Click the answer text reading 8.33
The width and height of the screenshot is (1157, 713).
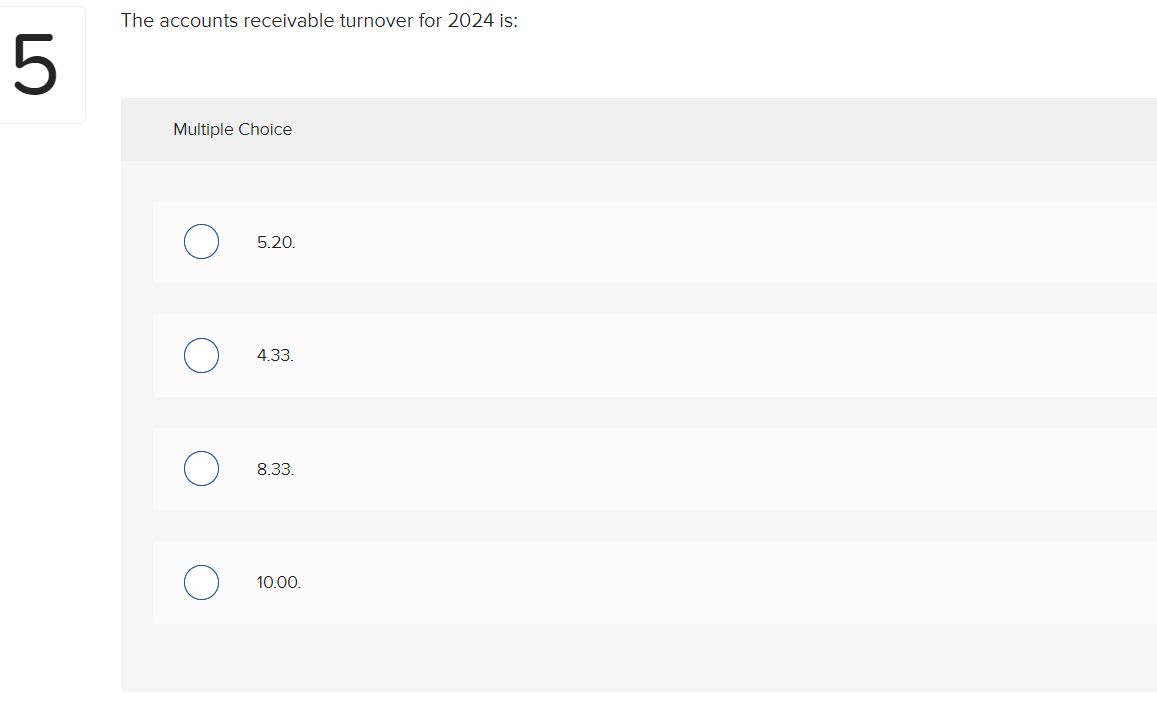click(x=275, y=468)
